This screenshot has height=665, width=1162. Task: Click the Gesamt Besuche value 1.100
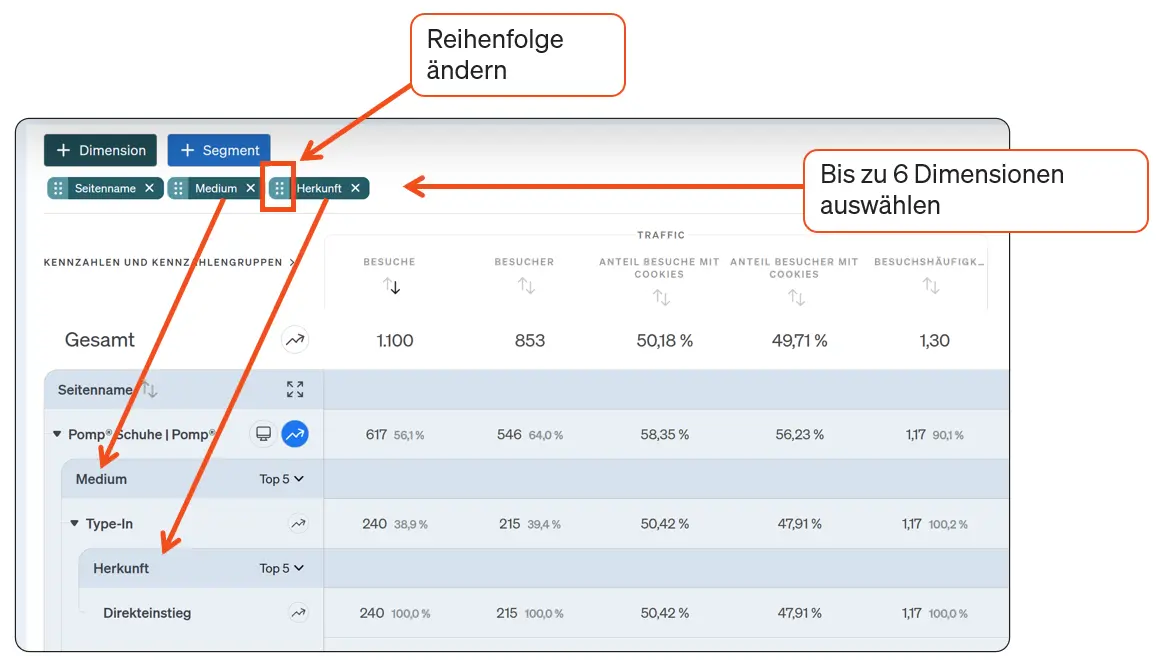[x=395, y=341]
